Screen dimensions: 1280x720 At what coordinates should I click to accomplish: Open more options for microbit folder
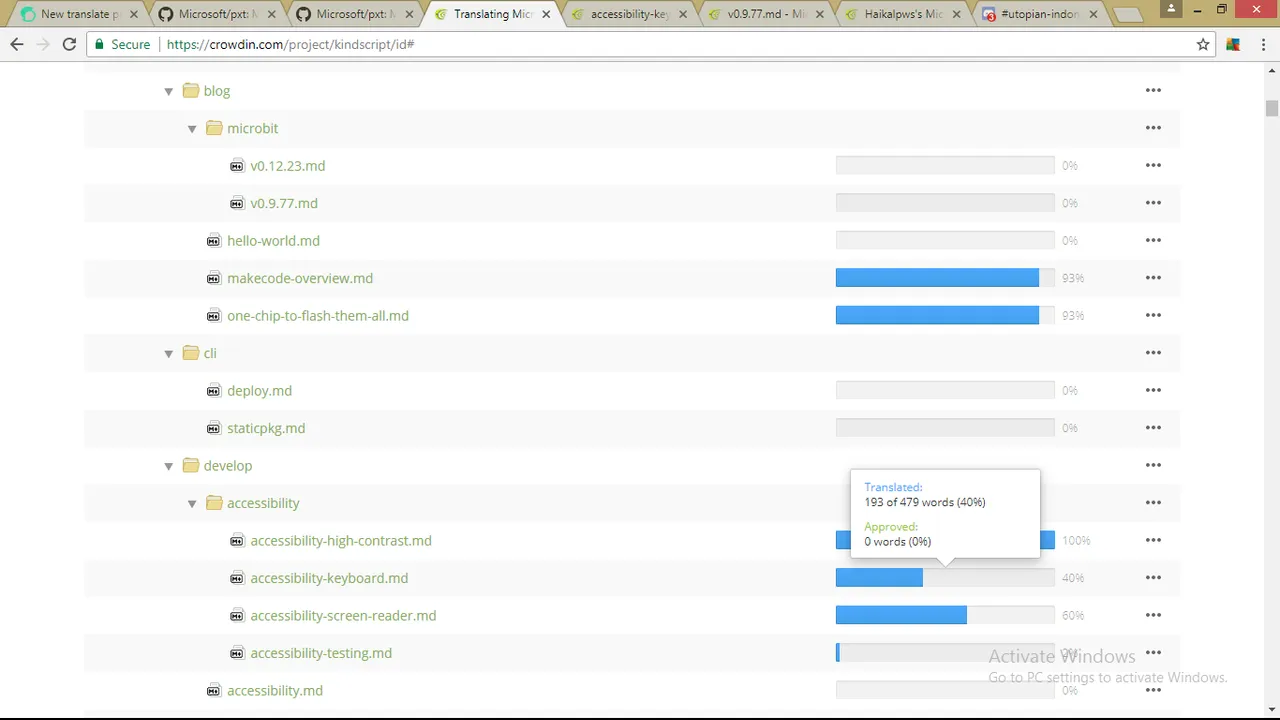[1153, 128]
